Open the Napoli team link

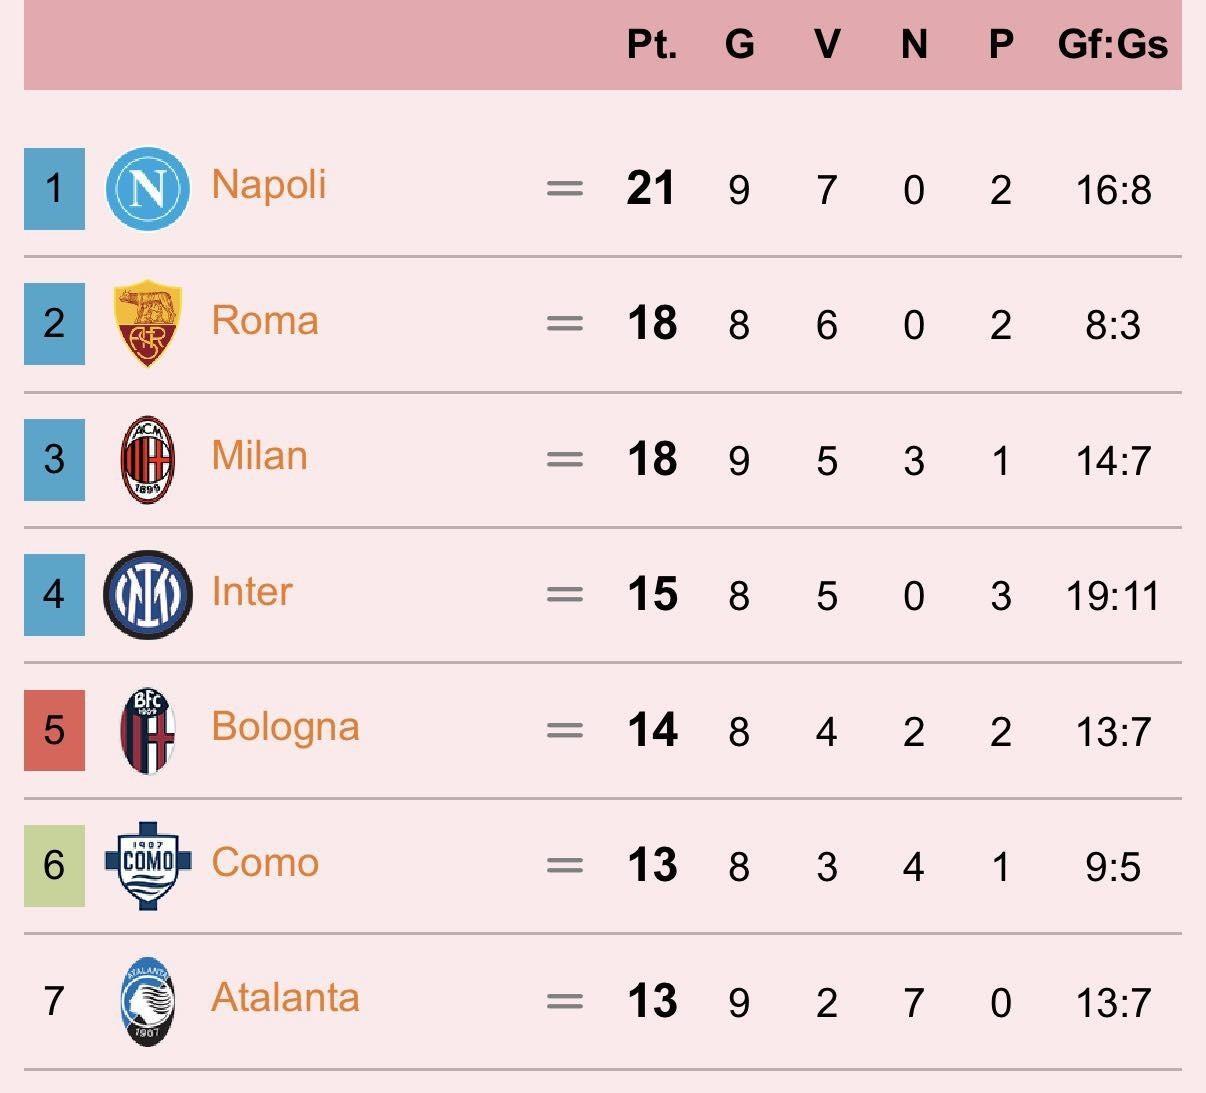point(269,185)
